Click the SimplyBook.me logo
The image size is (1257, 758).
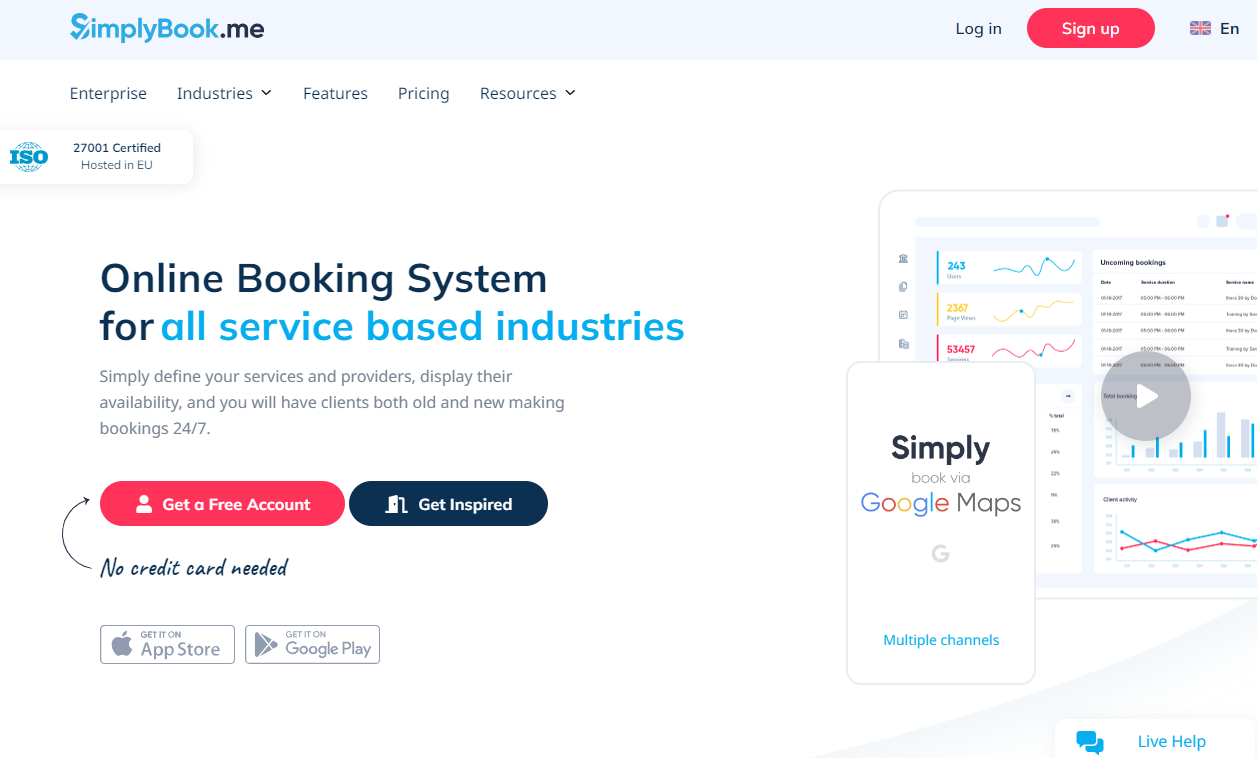pyautogui.click(x=166, y=28)
